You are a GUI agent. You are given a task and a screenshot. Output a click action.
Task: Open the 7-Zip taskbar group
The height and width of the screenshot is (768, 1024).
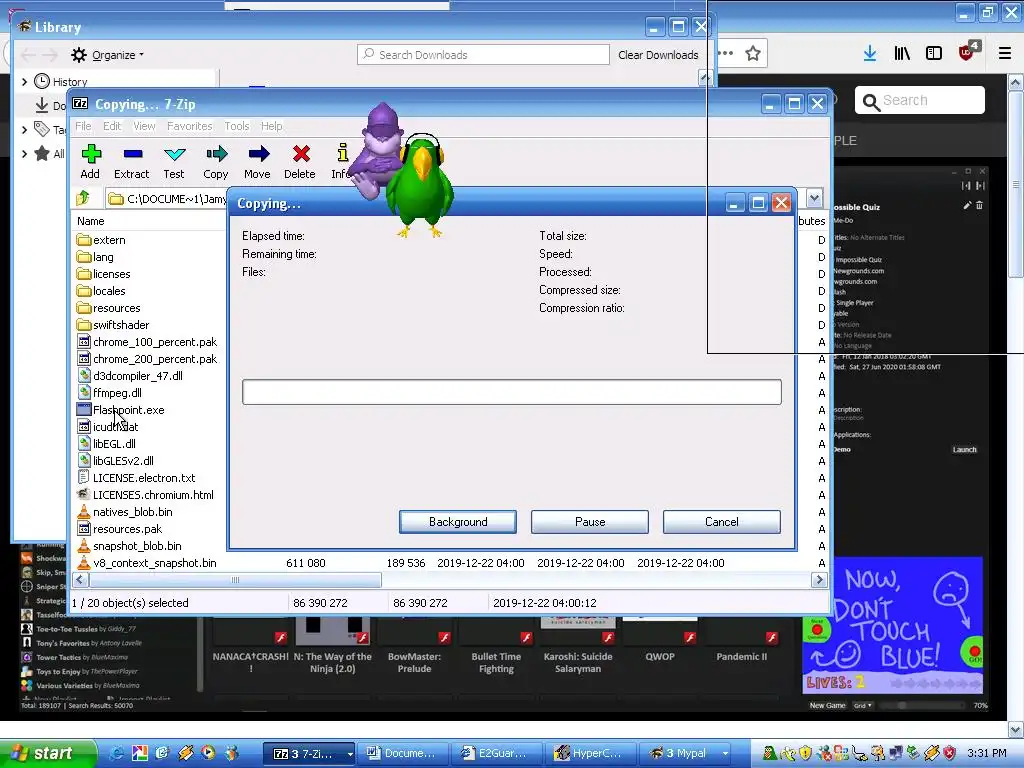coord(309,754)
